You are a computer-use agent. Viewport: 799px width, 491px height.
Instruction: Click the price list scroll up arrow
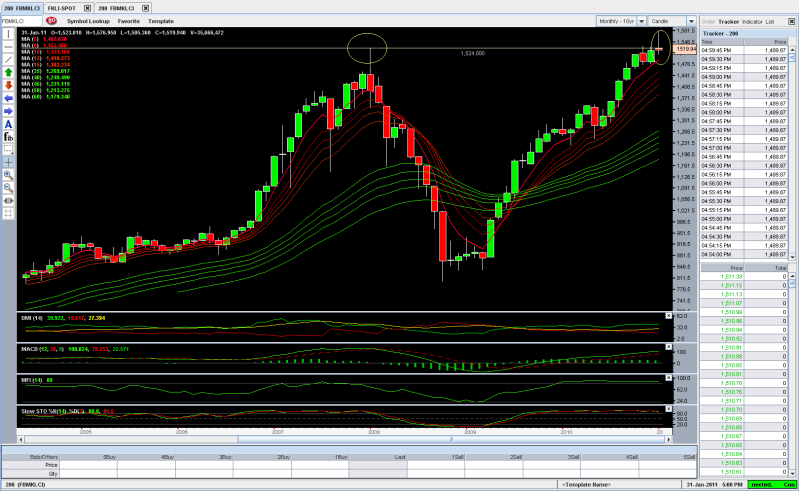pos(792,276)
